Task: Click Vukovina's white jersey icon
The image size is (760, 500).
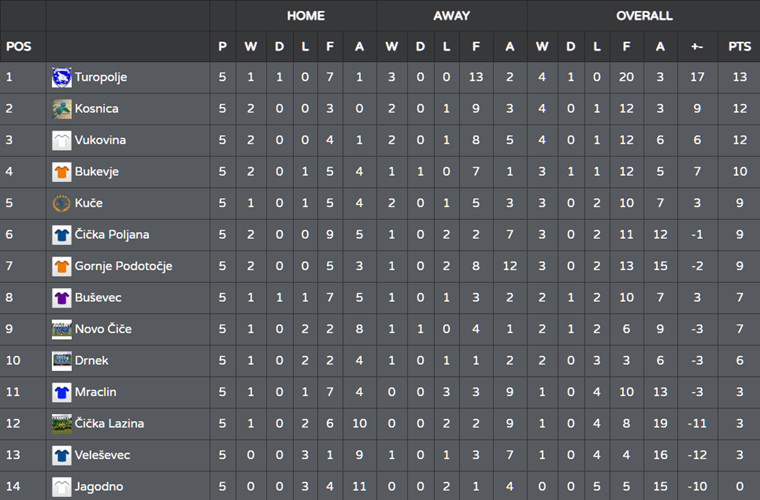Action: pos(62,141)
